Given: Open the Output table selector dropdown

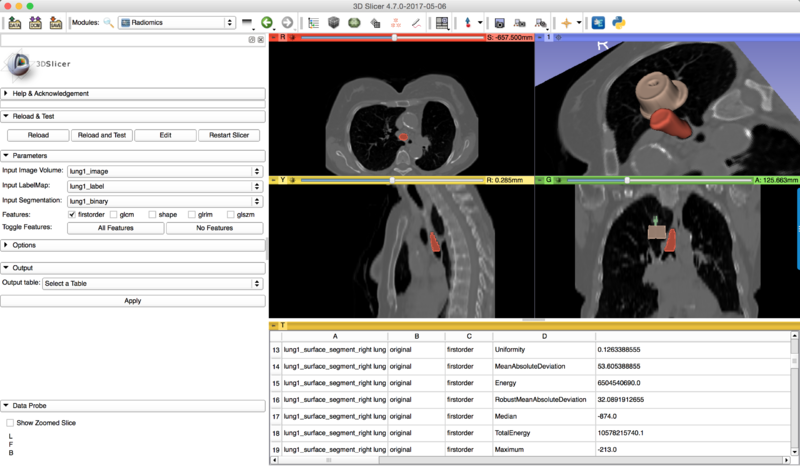Looking at the screenshot, I should coord(164,283).
